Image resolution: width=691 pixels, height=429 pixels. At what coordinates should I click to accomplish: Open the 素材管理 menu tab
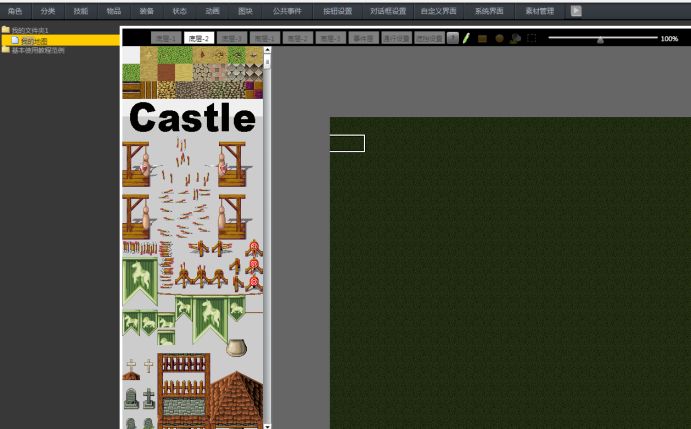click(539, 11)
